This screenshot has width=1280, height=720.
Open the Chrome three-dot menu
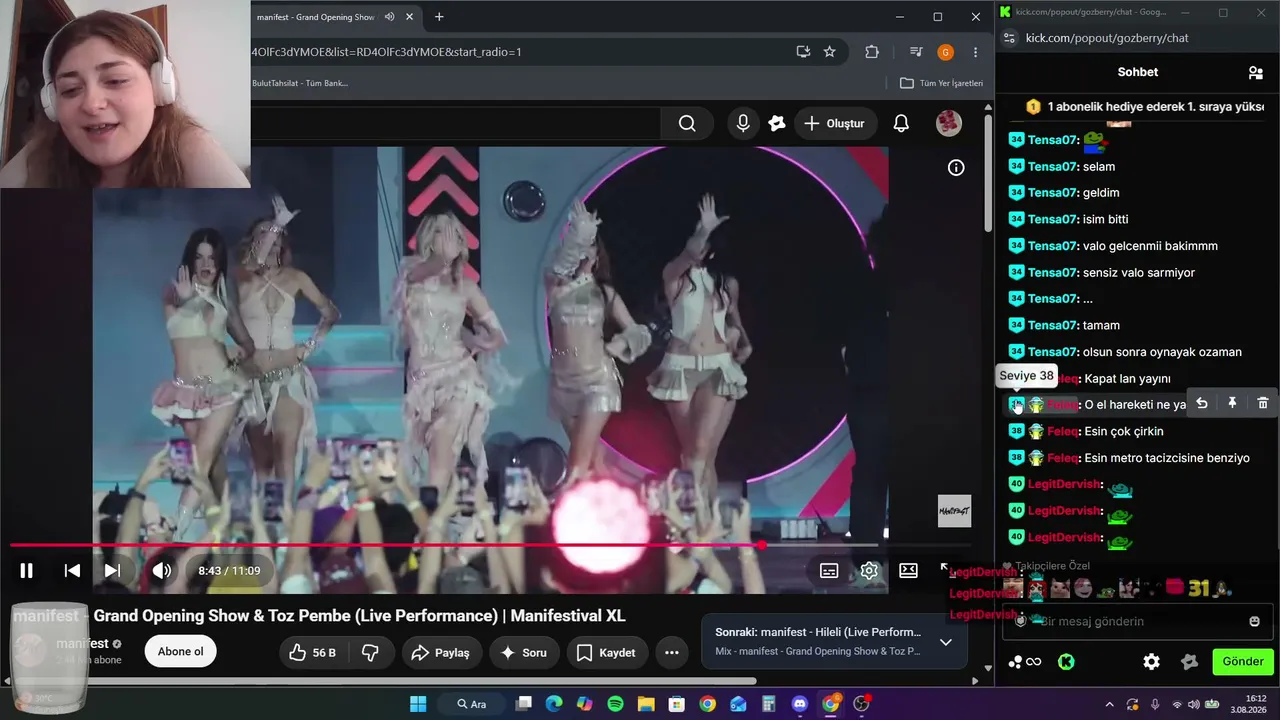point(975,52)
